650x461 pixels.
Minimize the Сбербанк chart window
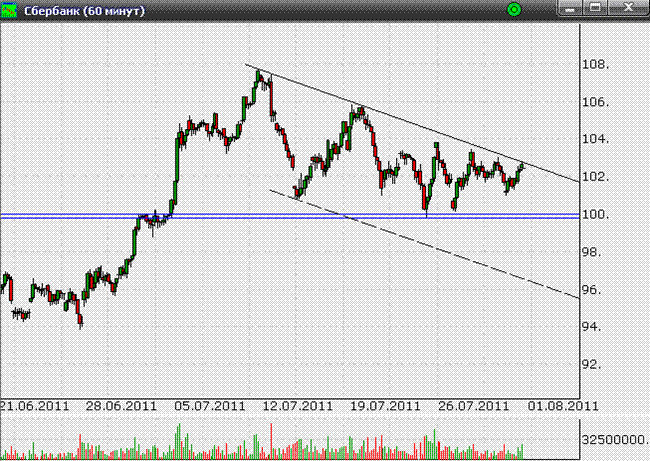point(570,8)
